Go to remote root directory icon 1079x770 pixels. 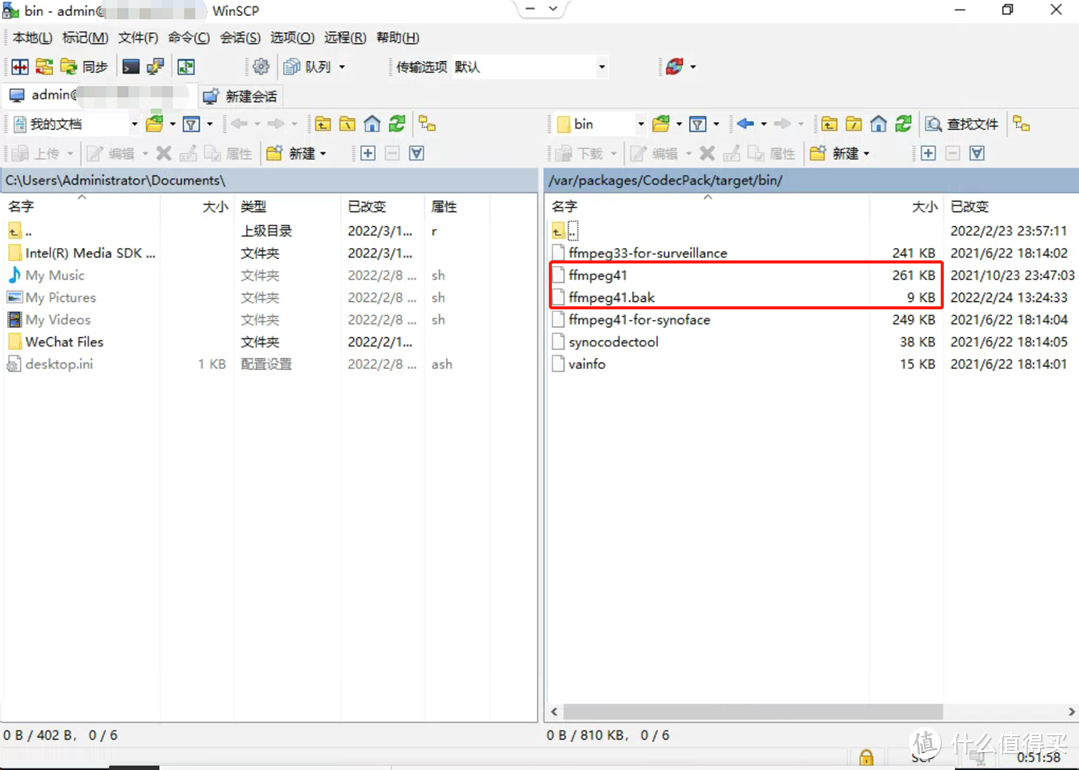coord(854,124)
